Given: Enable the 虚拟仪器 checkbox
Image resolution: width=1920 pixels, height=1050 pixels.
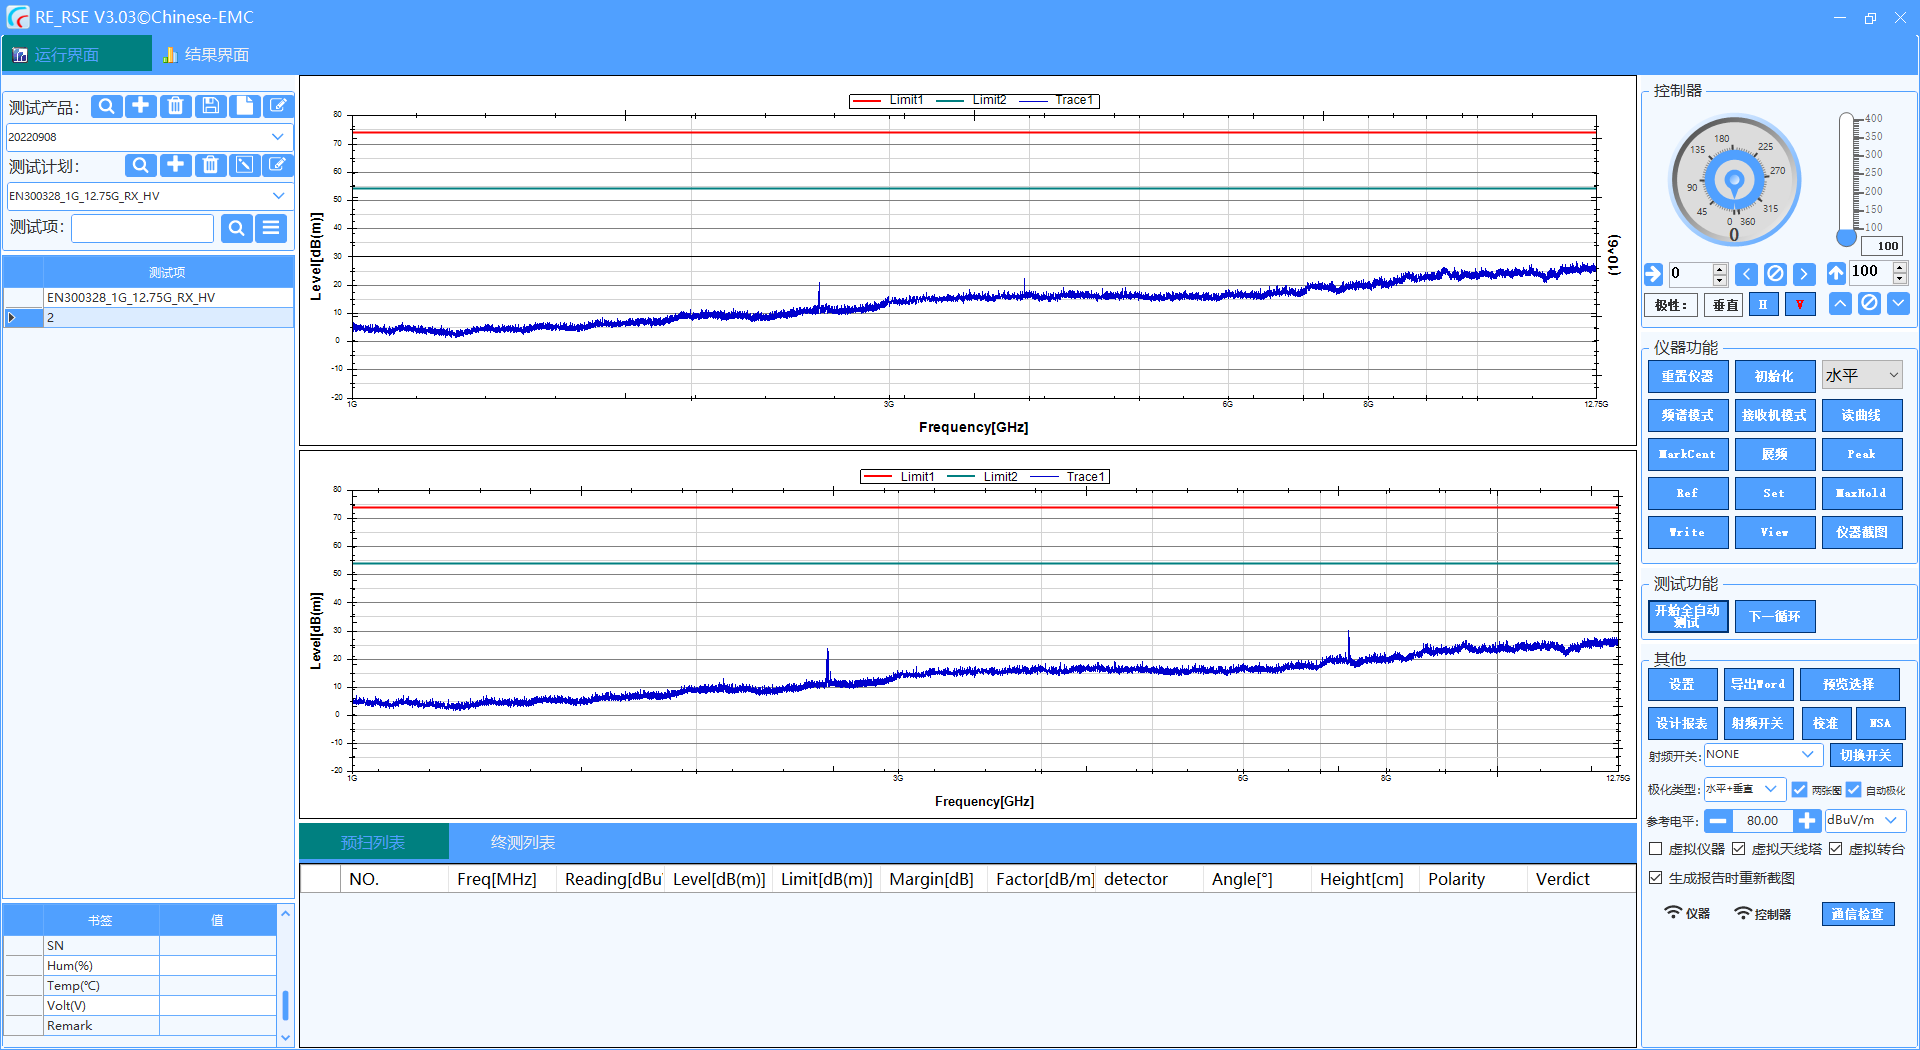Looking at the screenshot, I should pyautogui.click(x=1656, y=849).
